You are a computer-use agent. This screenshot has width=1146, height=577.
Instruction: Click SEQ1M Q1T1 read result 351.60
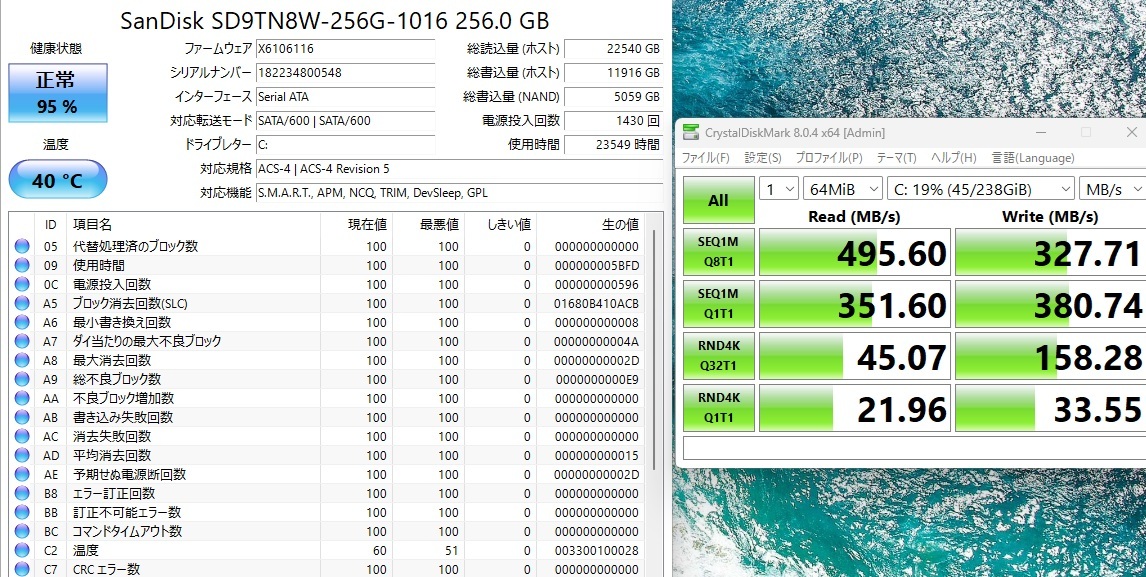tap(854, 304)
